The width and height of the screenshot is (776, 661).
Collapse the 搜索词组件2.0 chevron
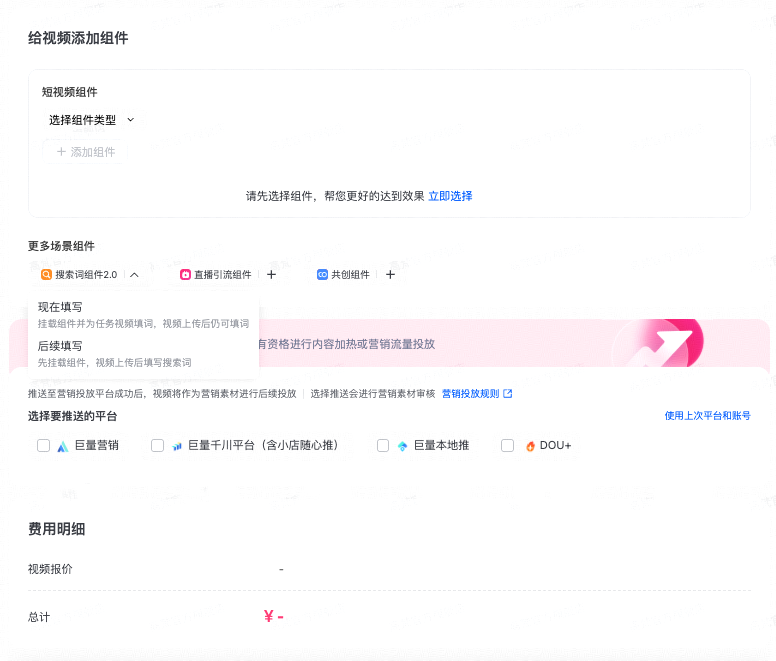pos(134,275)
